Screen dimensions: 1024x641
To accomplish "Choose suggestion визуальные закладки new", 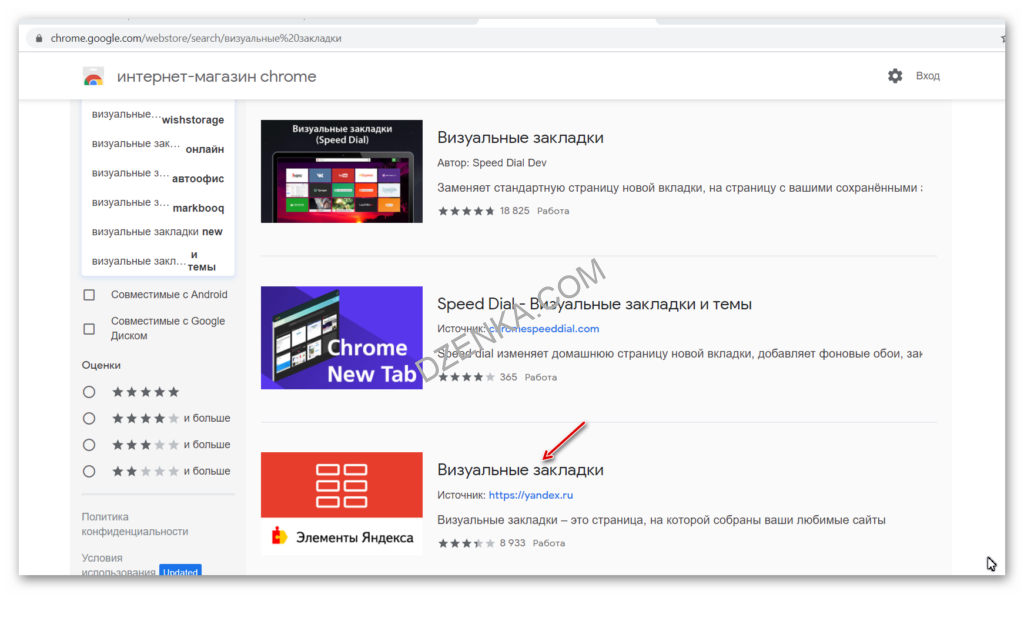I will (157, 232).
